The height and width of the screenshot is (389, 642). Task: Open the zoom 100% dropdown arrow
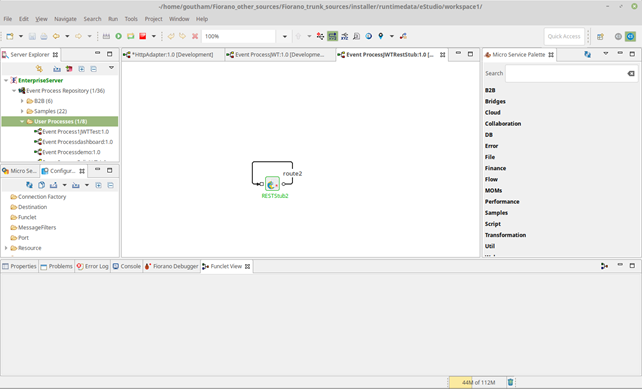(x=285, y=36)
